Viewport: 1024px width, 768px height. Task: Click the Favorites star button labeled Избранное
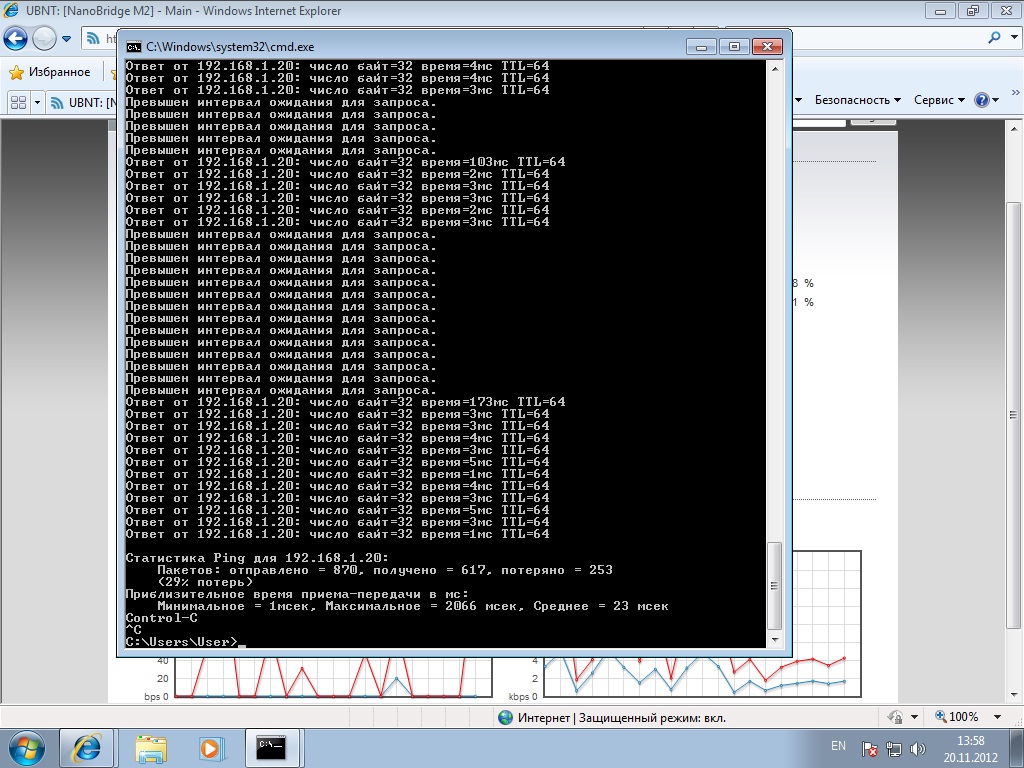(x=50, y=72)
